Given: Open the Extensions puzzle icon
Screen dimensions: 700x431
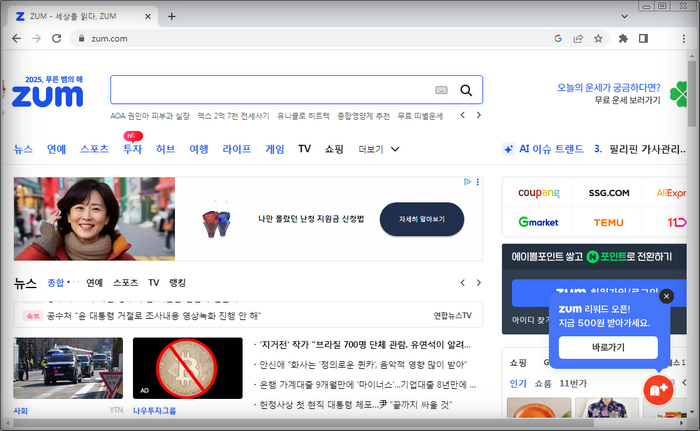Looking at the screenshot, I should 623,39.
